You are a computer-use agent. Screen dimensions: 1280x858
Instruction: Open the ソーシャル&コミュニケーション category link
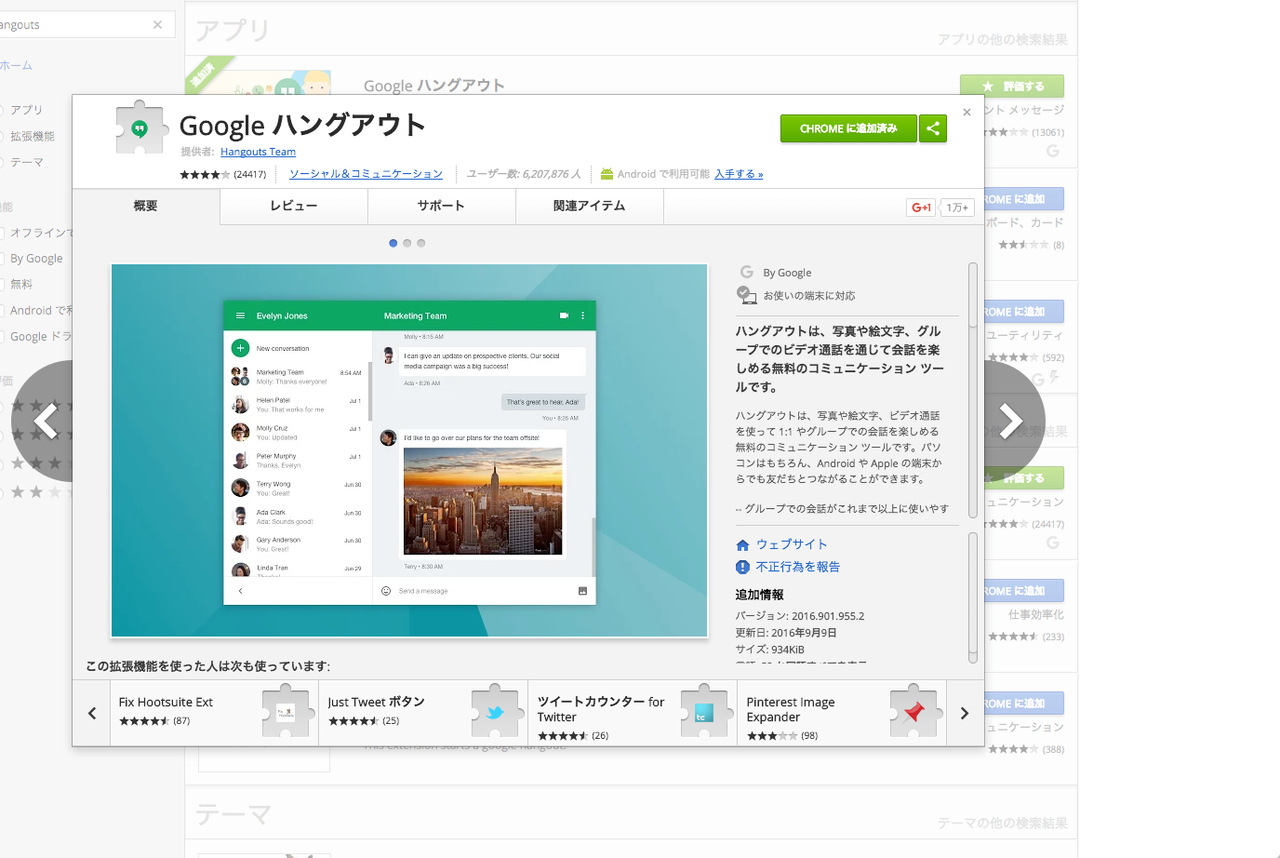pos(366,174)
